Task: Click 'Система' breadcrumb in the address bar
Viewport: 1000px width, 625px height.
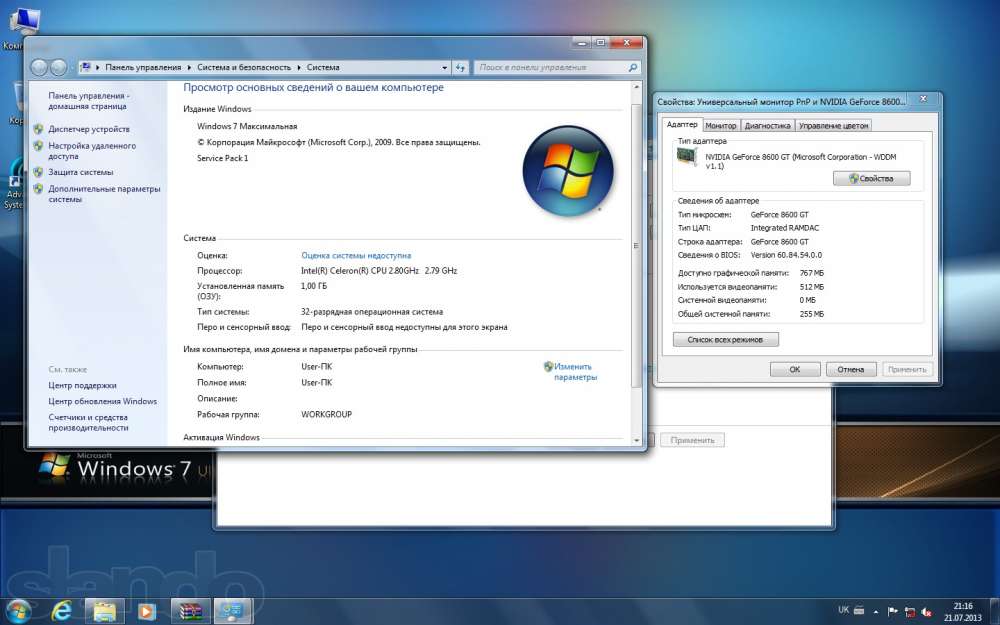Action: coord(323,67)
